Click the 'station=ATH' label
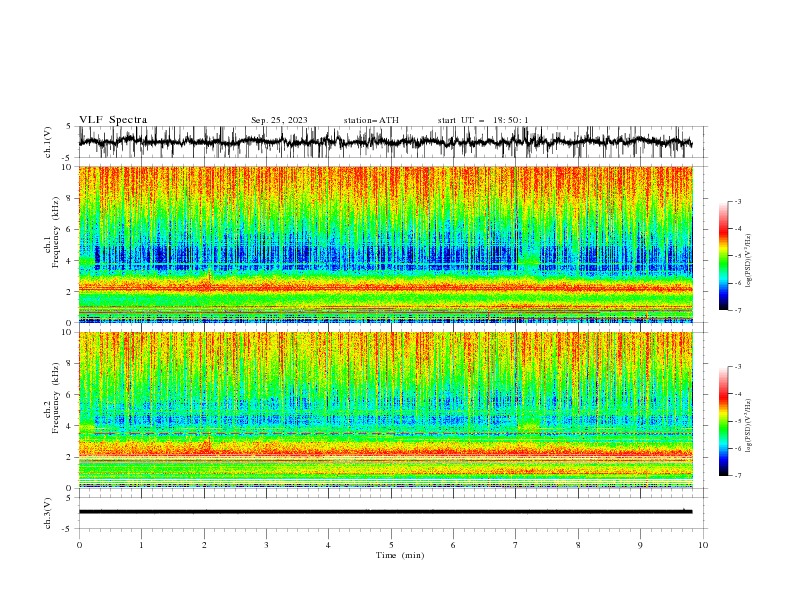Screen dimensions: 792x612 point(371,120)
